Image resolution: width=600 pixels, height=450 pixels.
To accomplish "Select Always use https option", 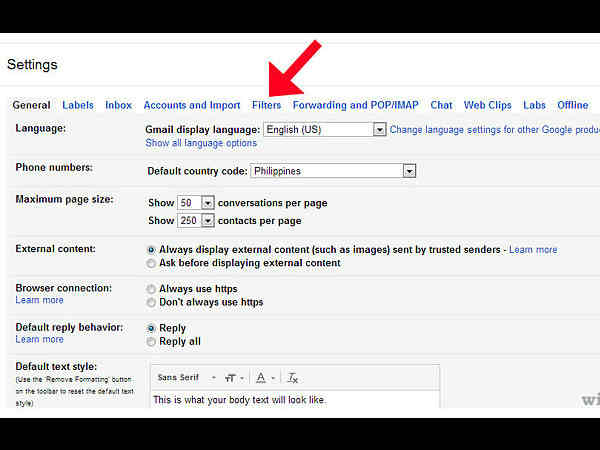I will [151, 289].
